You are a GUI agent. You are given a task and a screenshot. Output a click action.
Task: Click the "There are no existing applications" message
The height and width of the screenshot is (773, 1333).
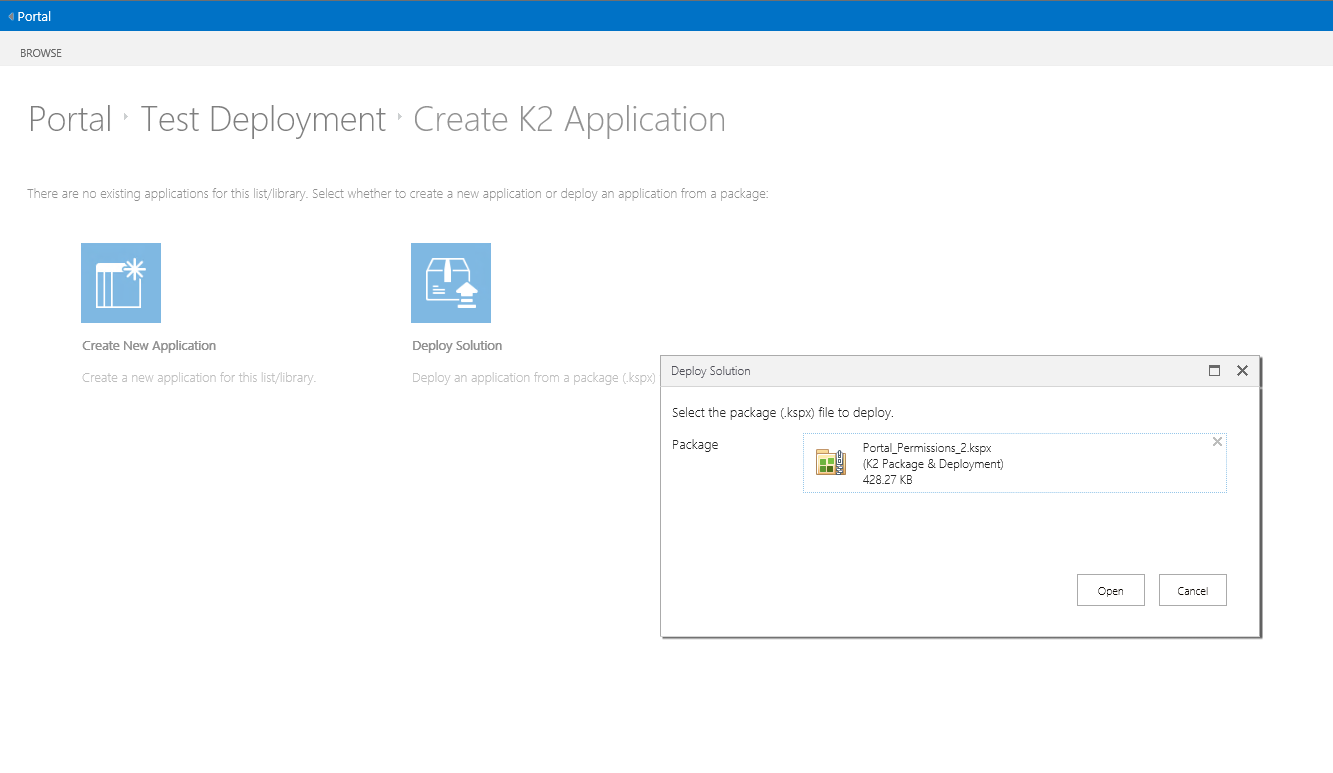pos(398,194)
